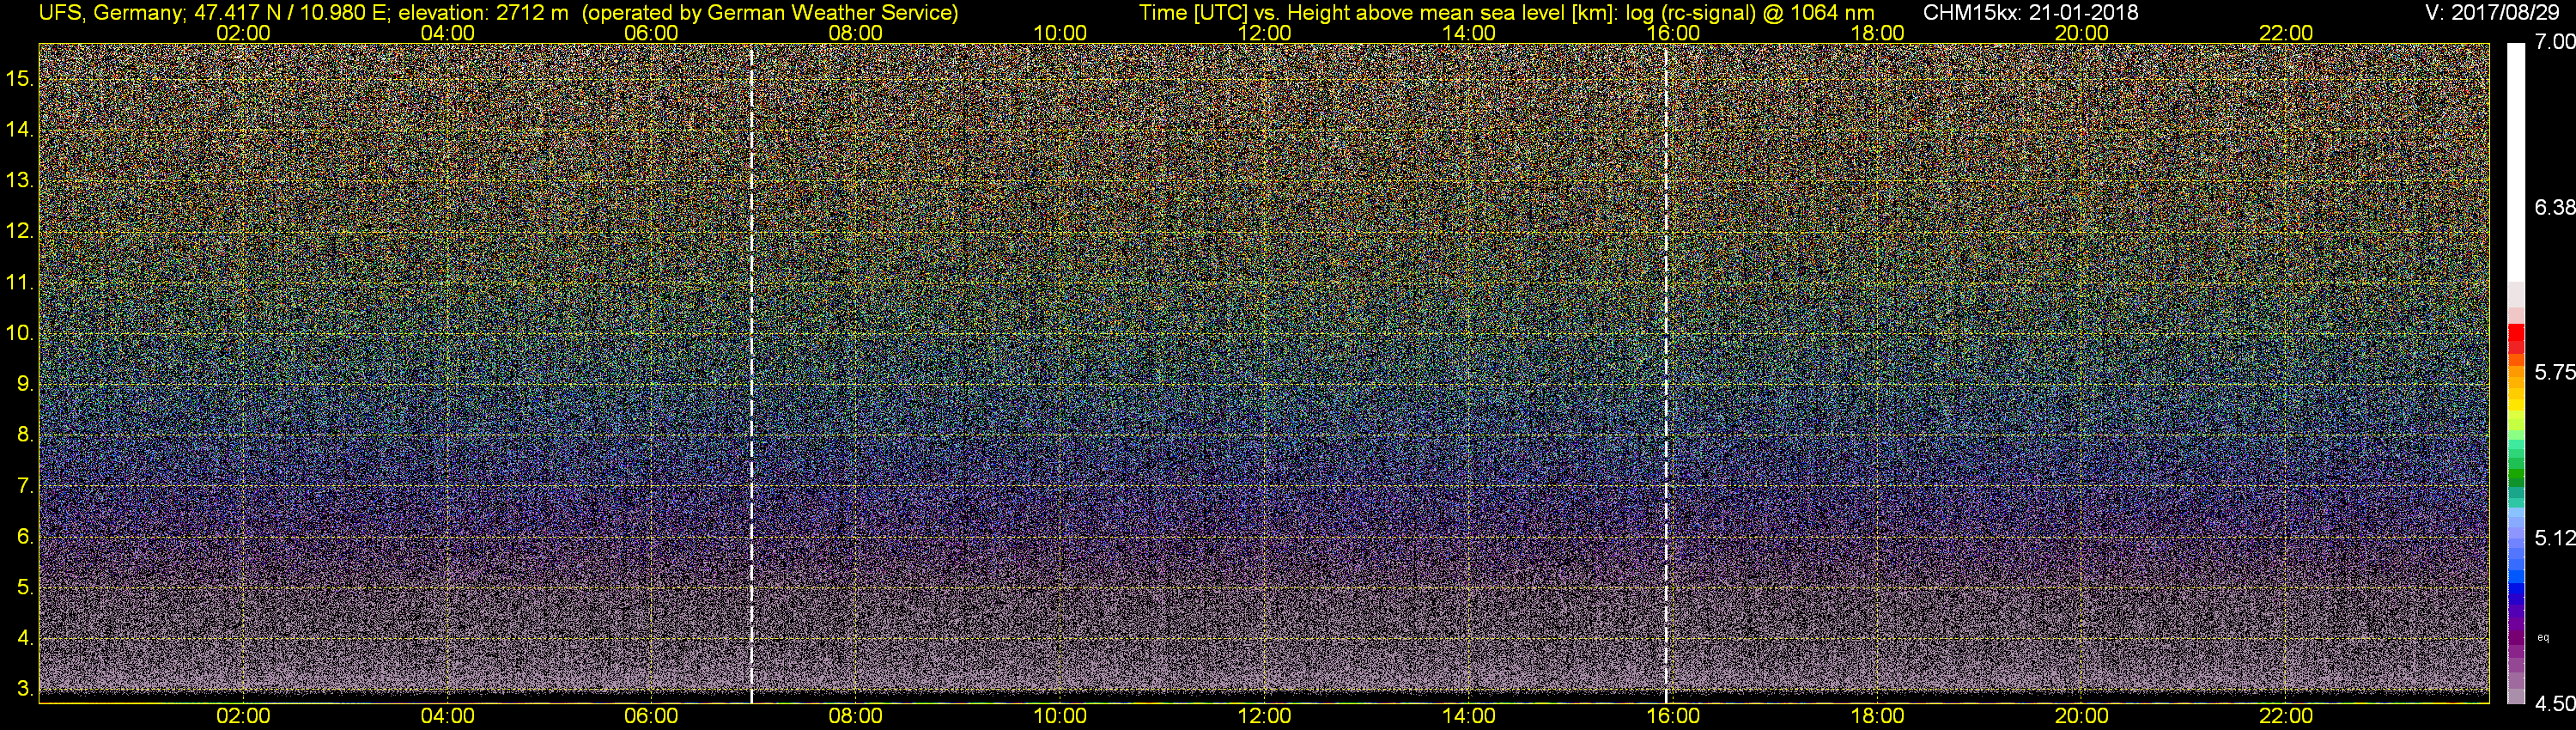Click the 5 km height axis label
The width and height of the screenshot is (2576, 730).
pos(24,588)
